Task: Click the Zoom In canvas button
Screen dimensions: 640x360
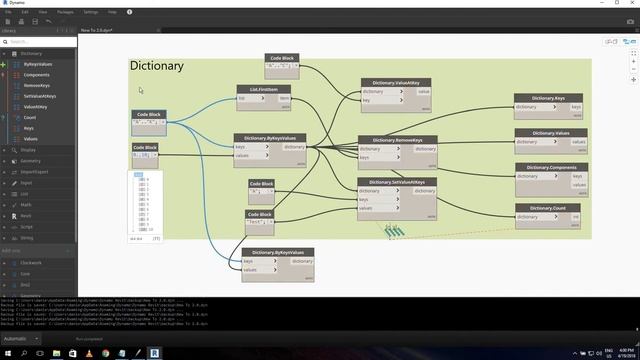Action: coord(633,62)
